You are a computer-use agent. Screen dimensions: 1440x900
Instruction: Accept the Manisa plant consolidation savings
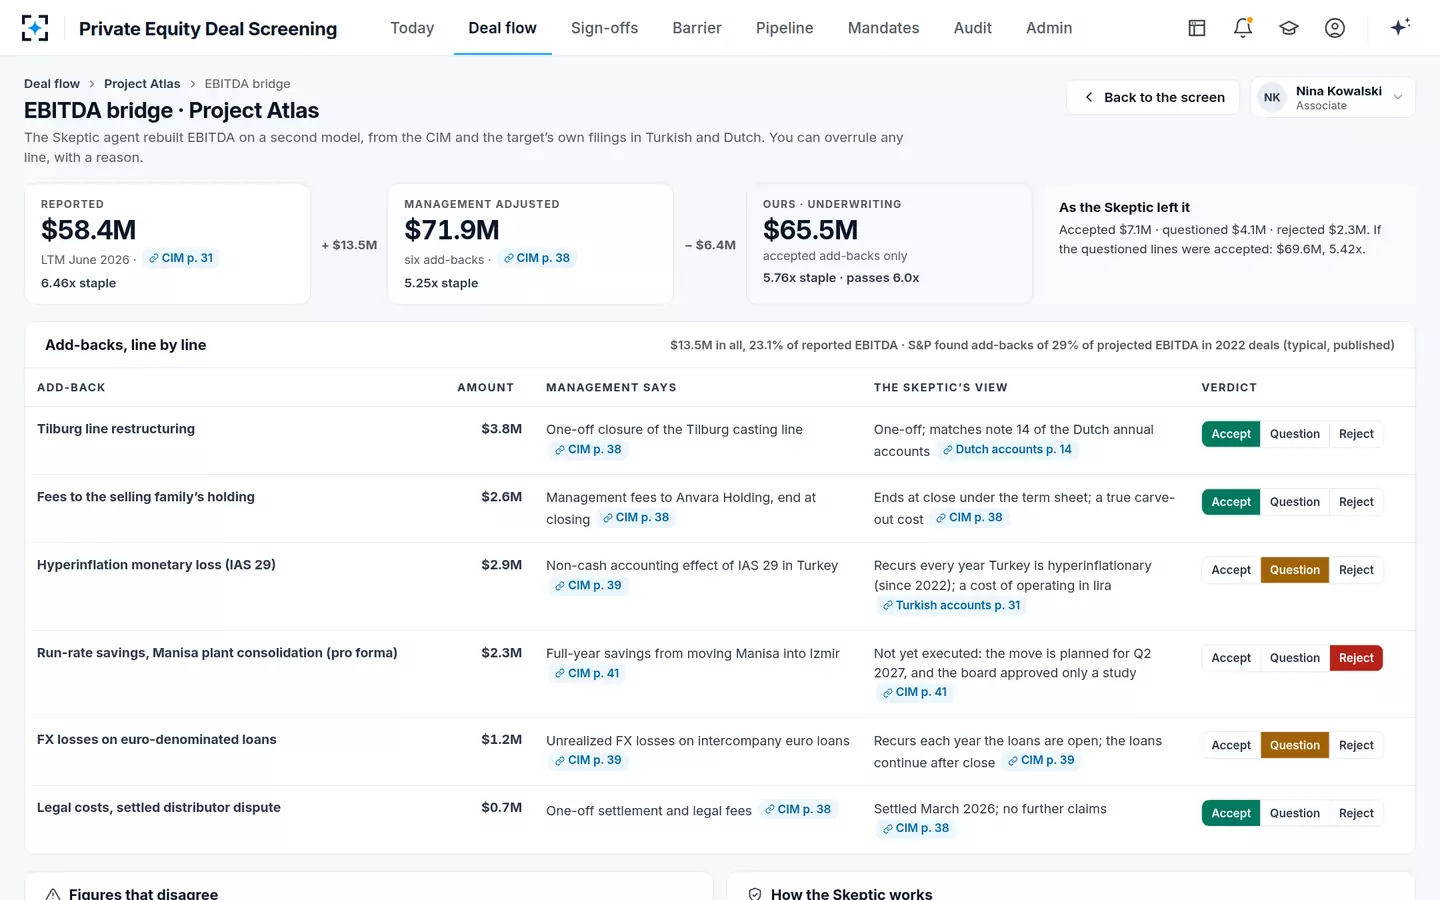click(1231, 658)
